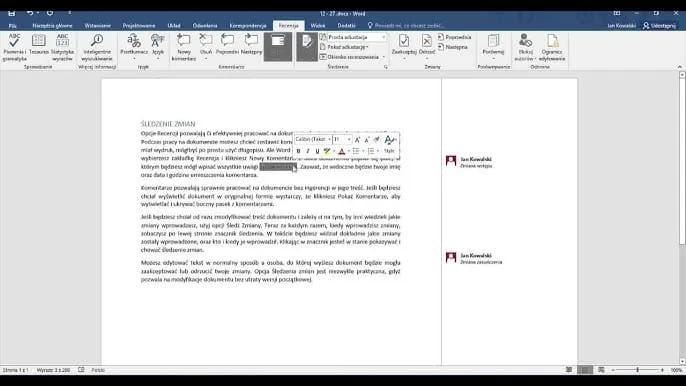The height and width of the screenshot is (386, 686).
Task: Toggle Italic in mini toolbar
Action: tap(308, 151)
